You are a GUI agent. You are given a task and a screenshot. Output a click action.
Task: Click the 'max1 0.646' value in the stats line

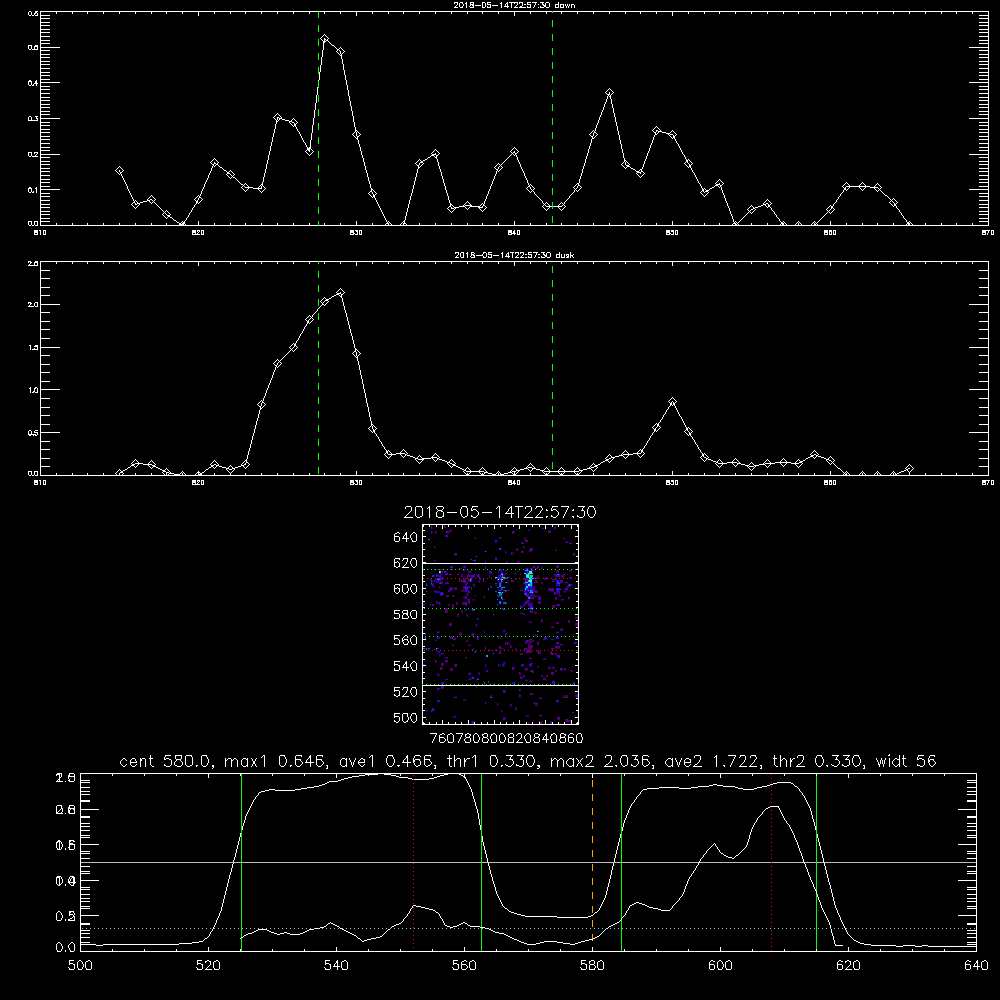pos(274,761)
